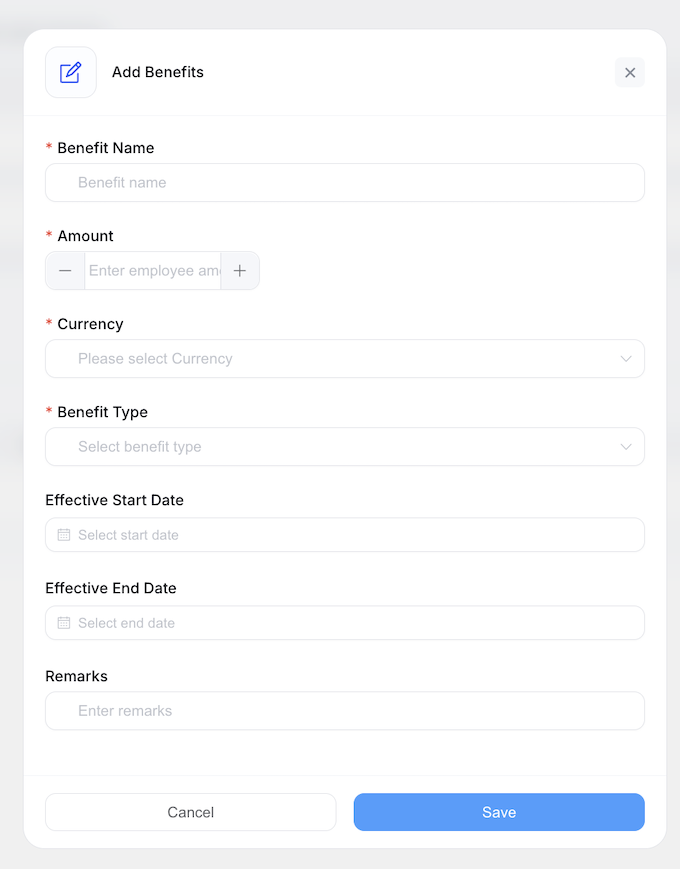The width and height of the screenshot is (680, 869).
Task: Open the Please select Currency combo box
Action: (330, 359)
